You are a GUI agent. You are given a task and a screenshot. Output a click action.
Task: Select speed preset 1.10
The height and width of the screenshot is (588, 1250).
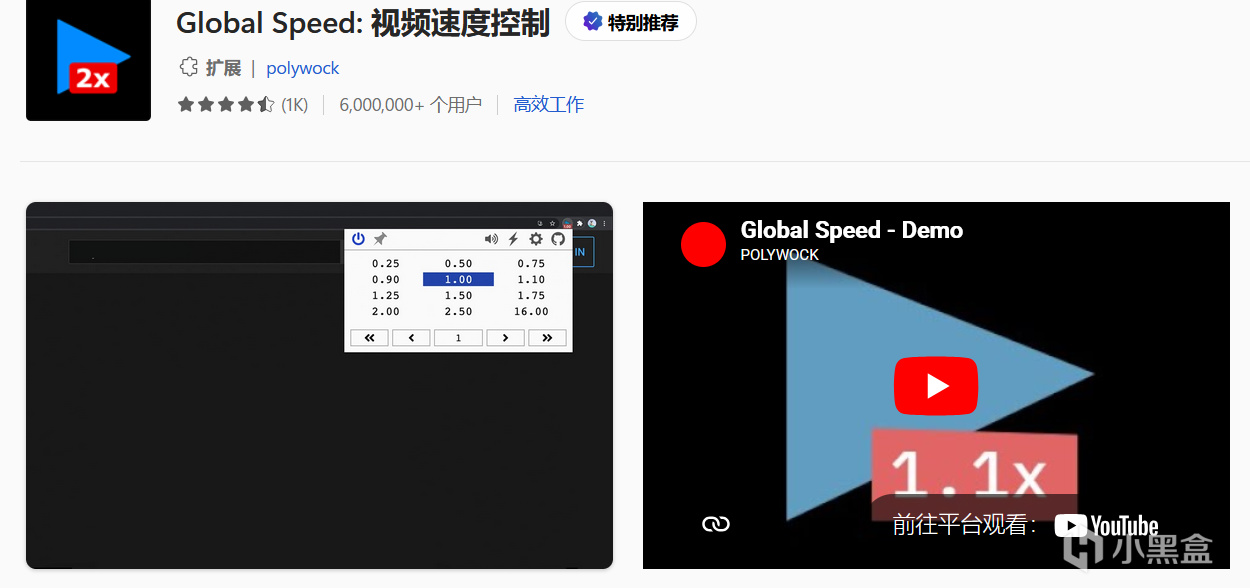(531, 280)
